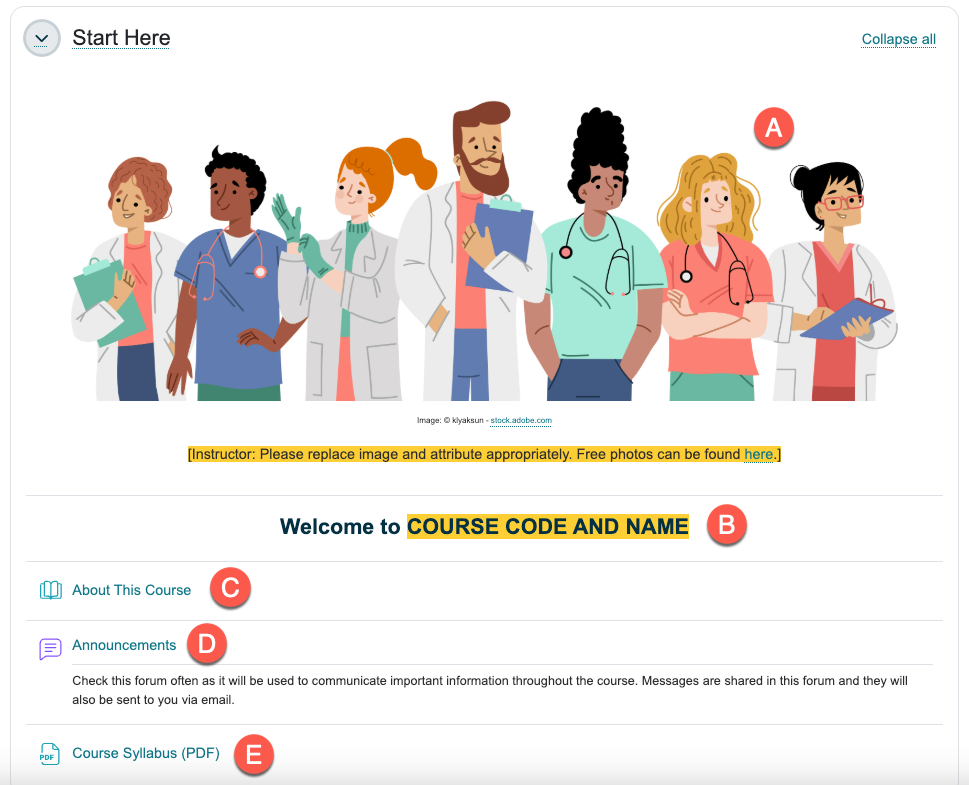The height and width of the screenshot is (785, 969).
Task: Click the red marker labeled B
Action: [727, 526]
